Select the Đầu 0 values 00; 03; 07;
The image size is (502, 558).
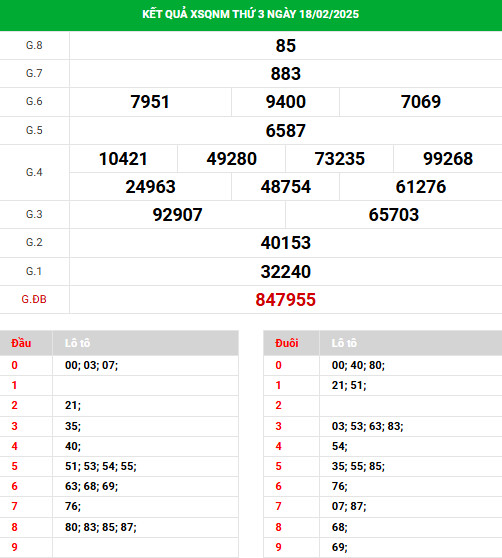pyautogui.click(x=91, y=365)
